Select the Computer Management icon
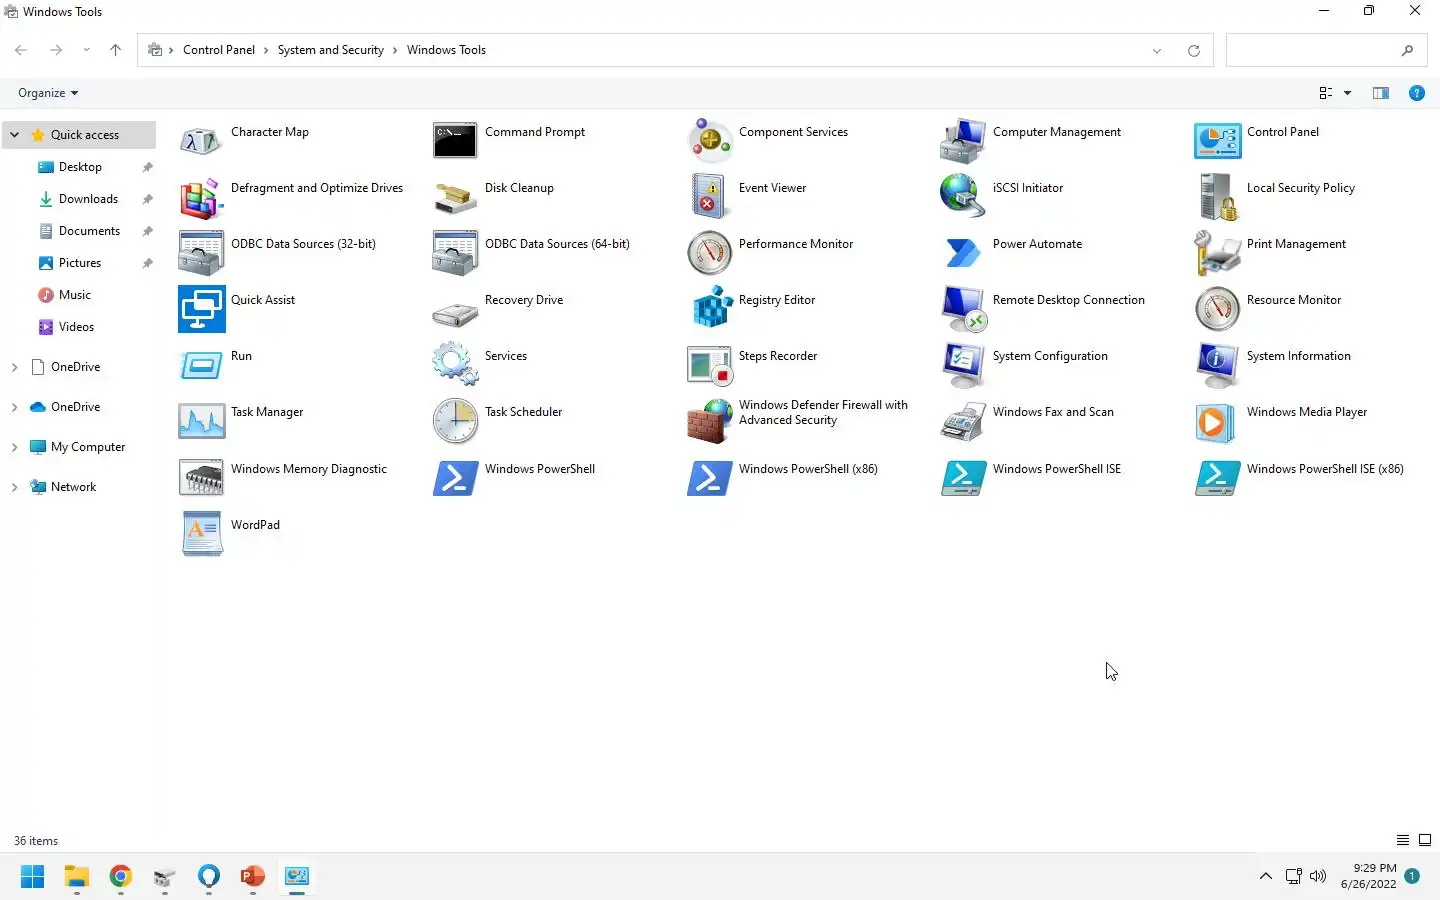 point(963,141)
